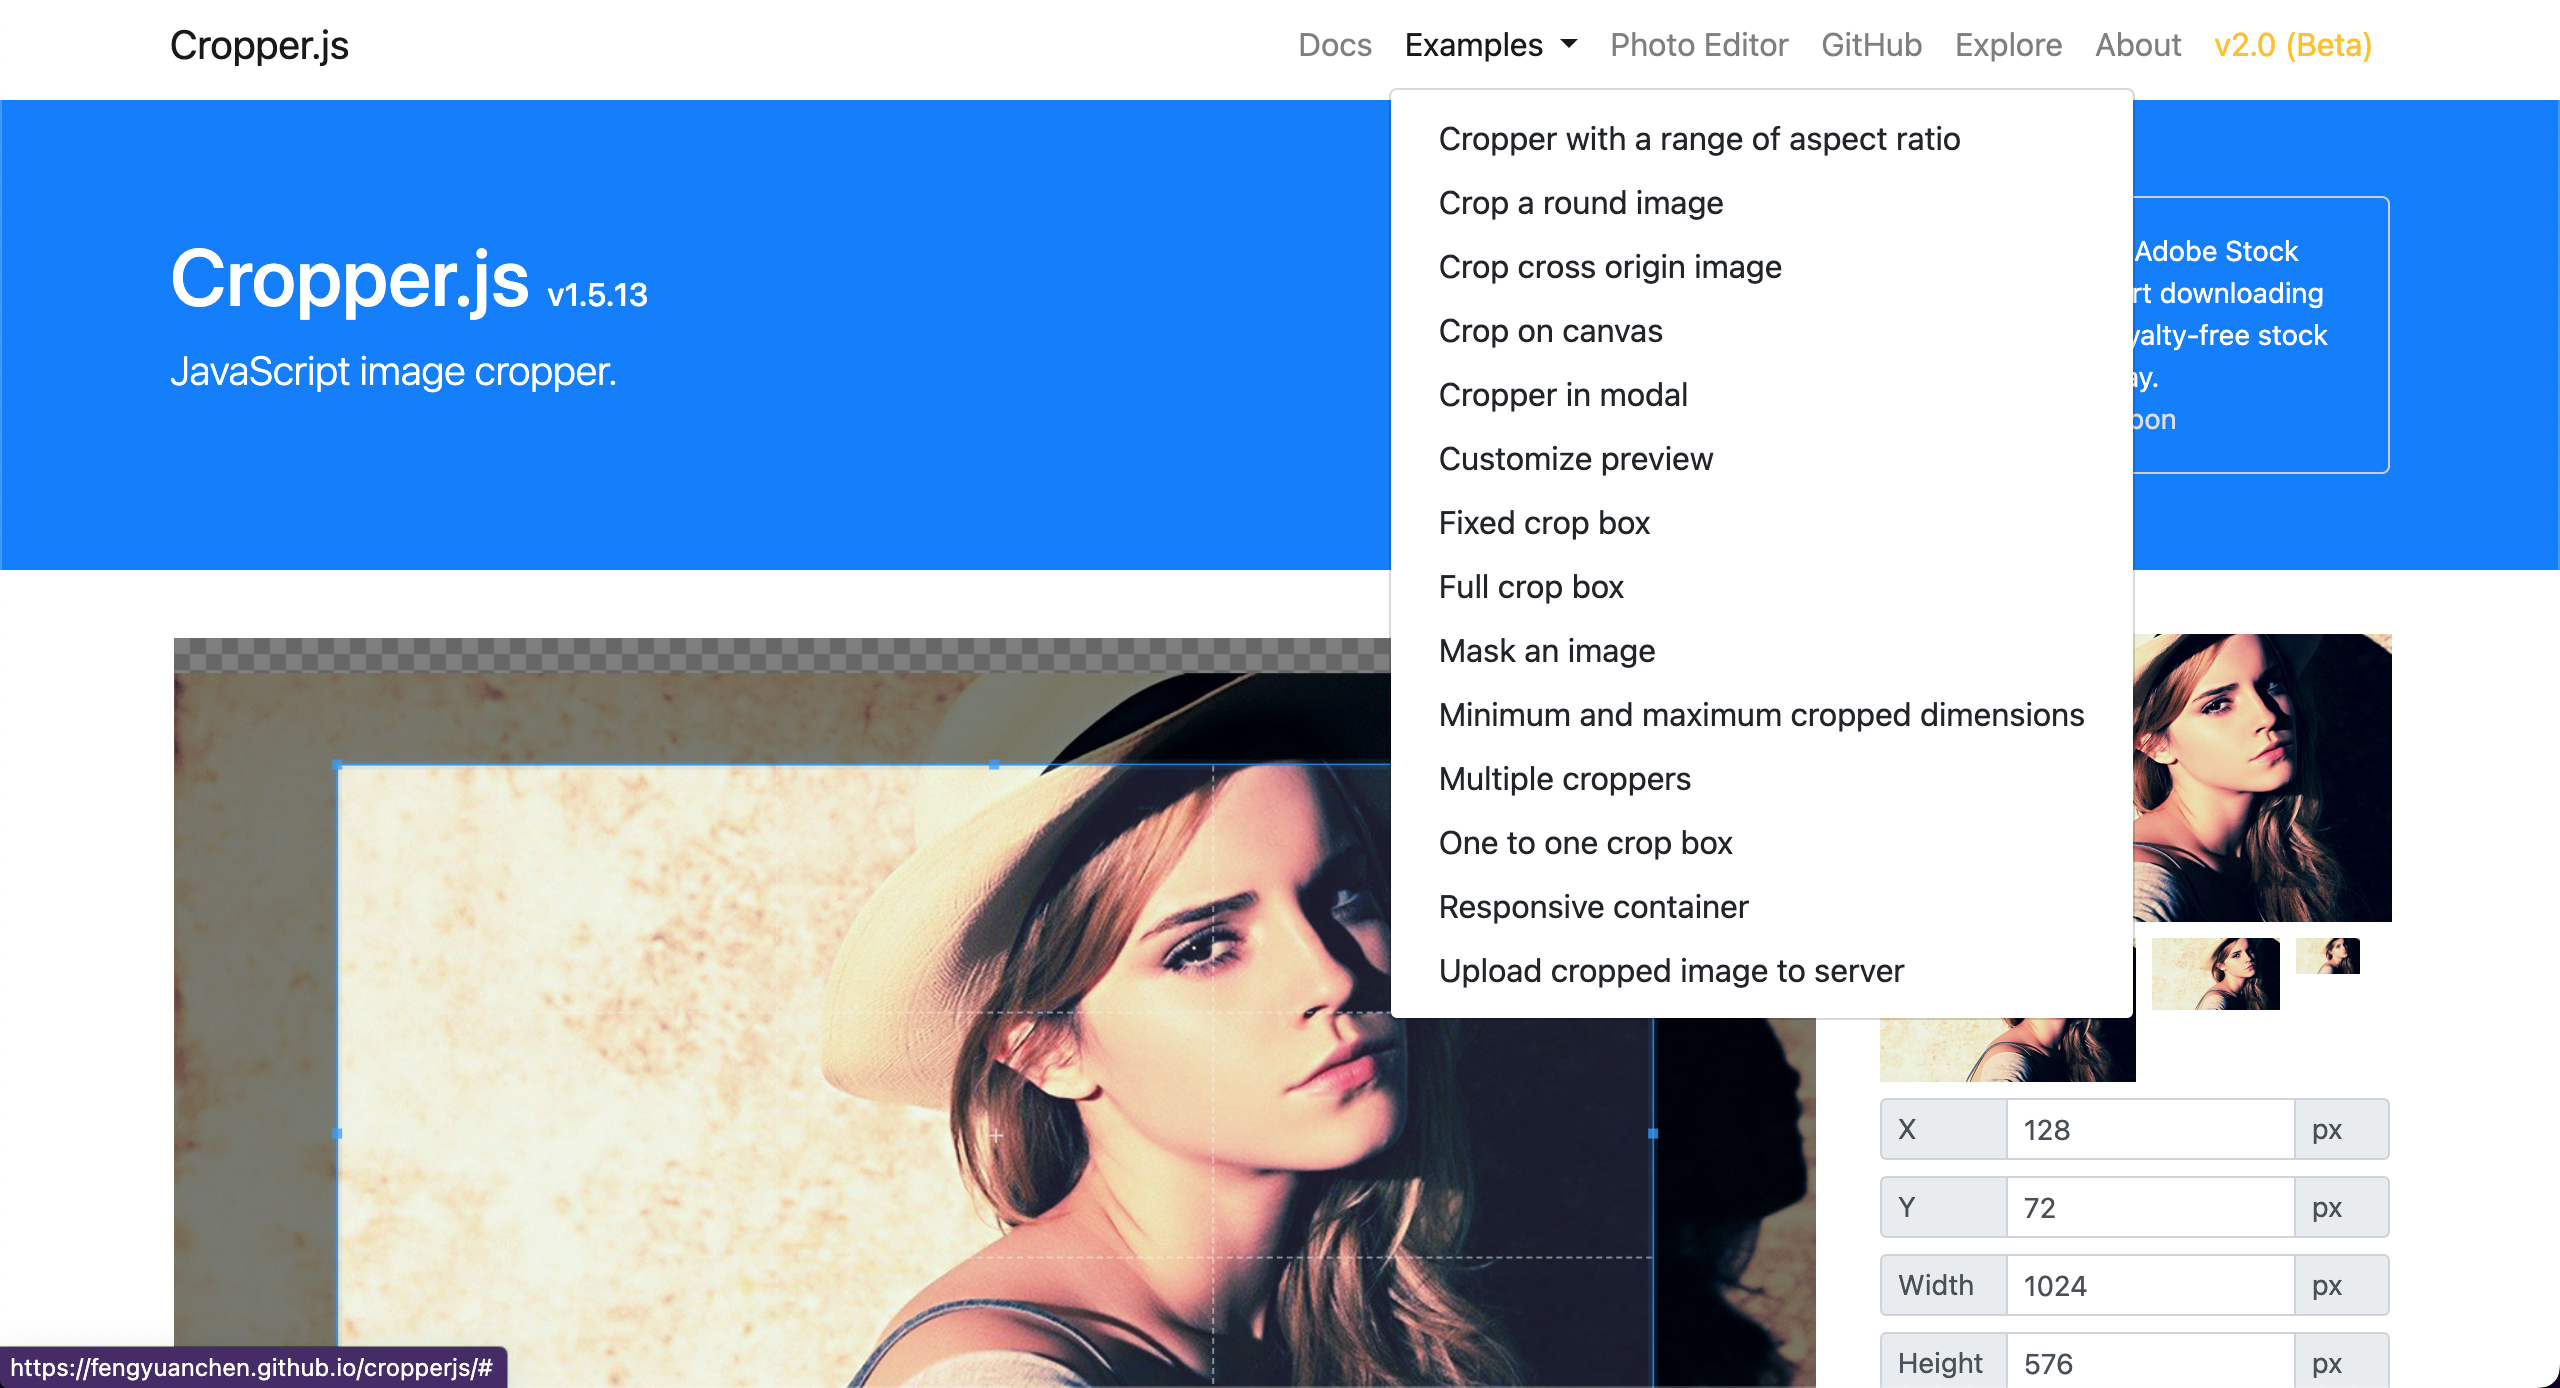Click the Cropper.js brand logo link
Viewport: 2560px width, 1388px height.
pyautogui.click(x=259, y=45)
